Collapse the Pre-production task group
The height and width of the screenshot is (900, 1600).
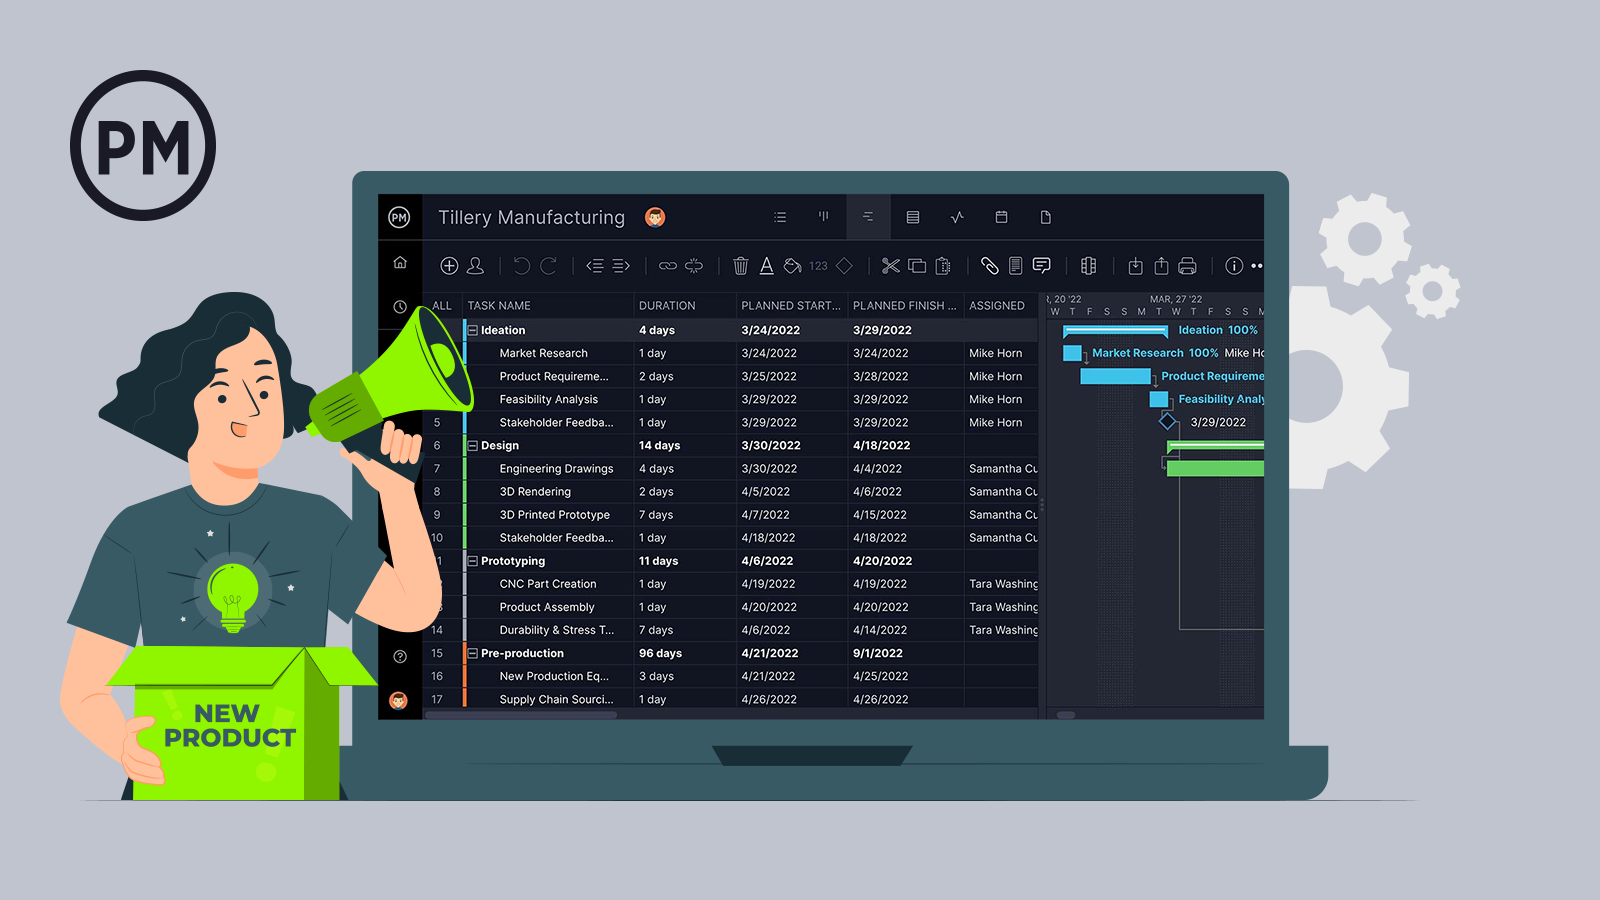coord(473,654)
